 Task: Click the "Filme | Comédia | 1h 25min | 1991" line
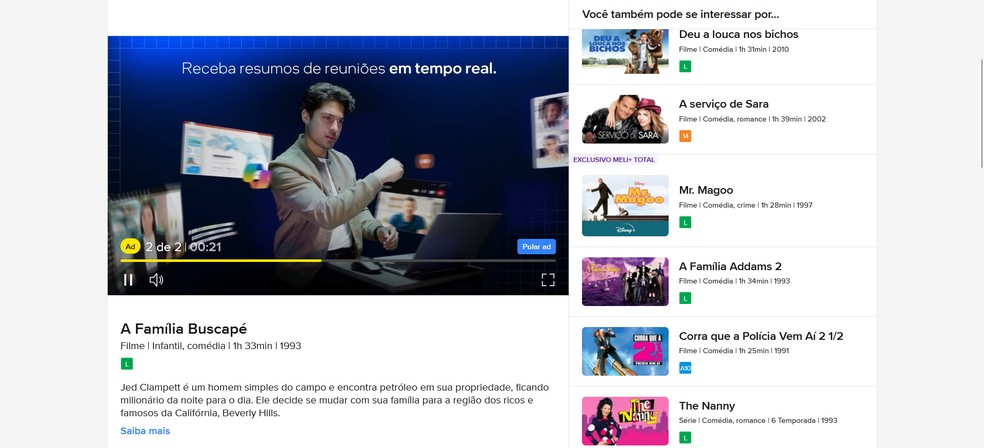tap(734, 351)
